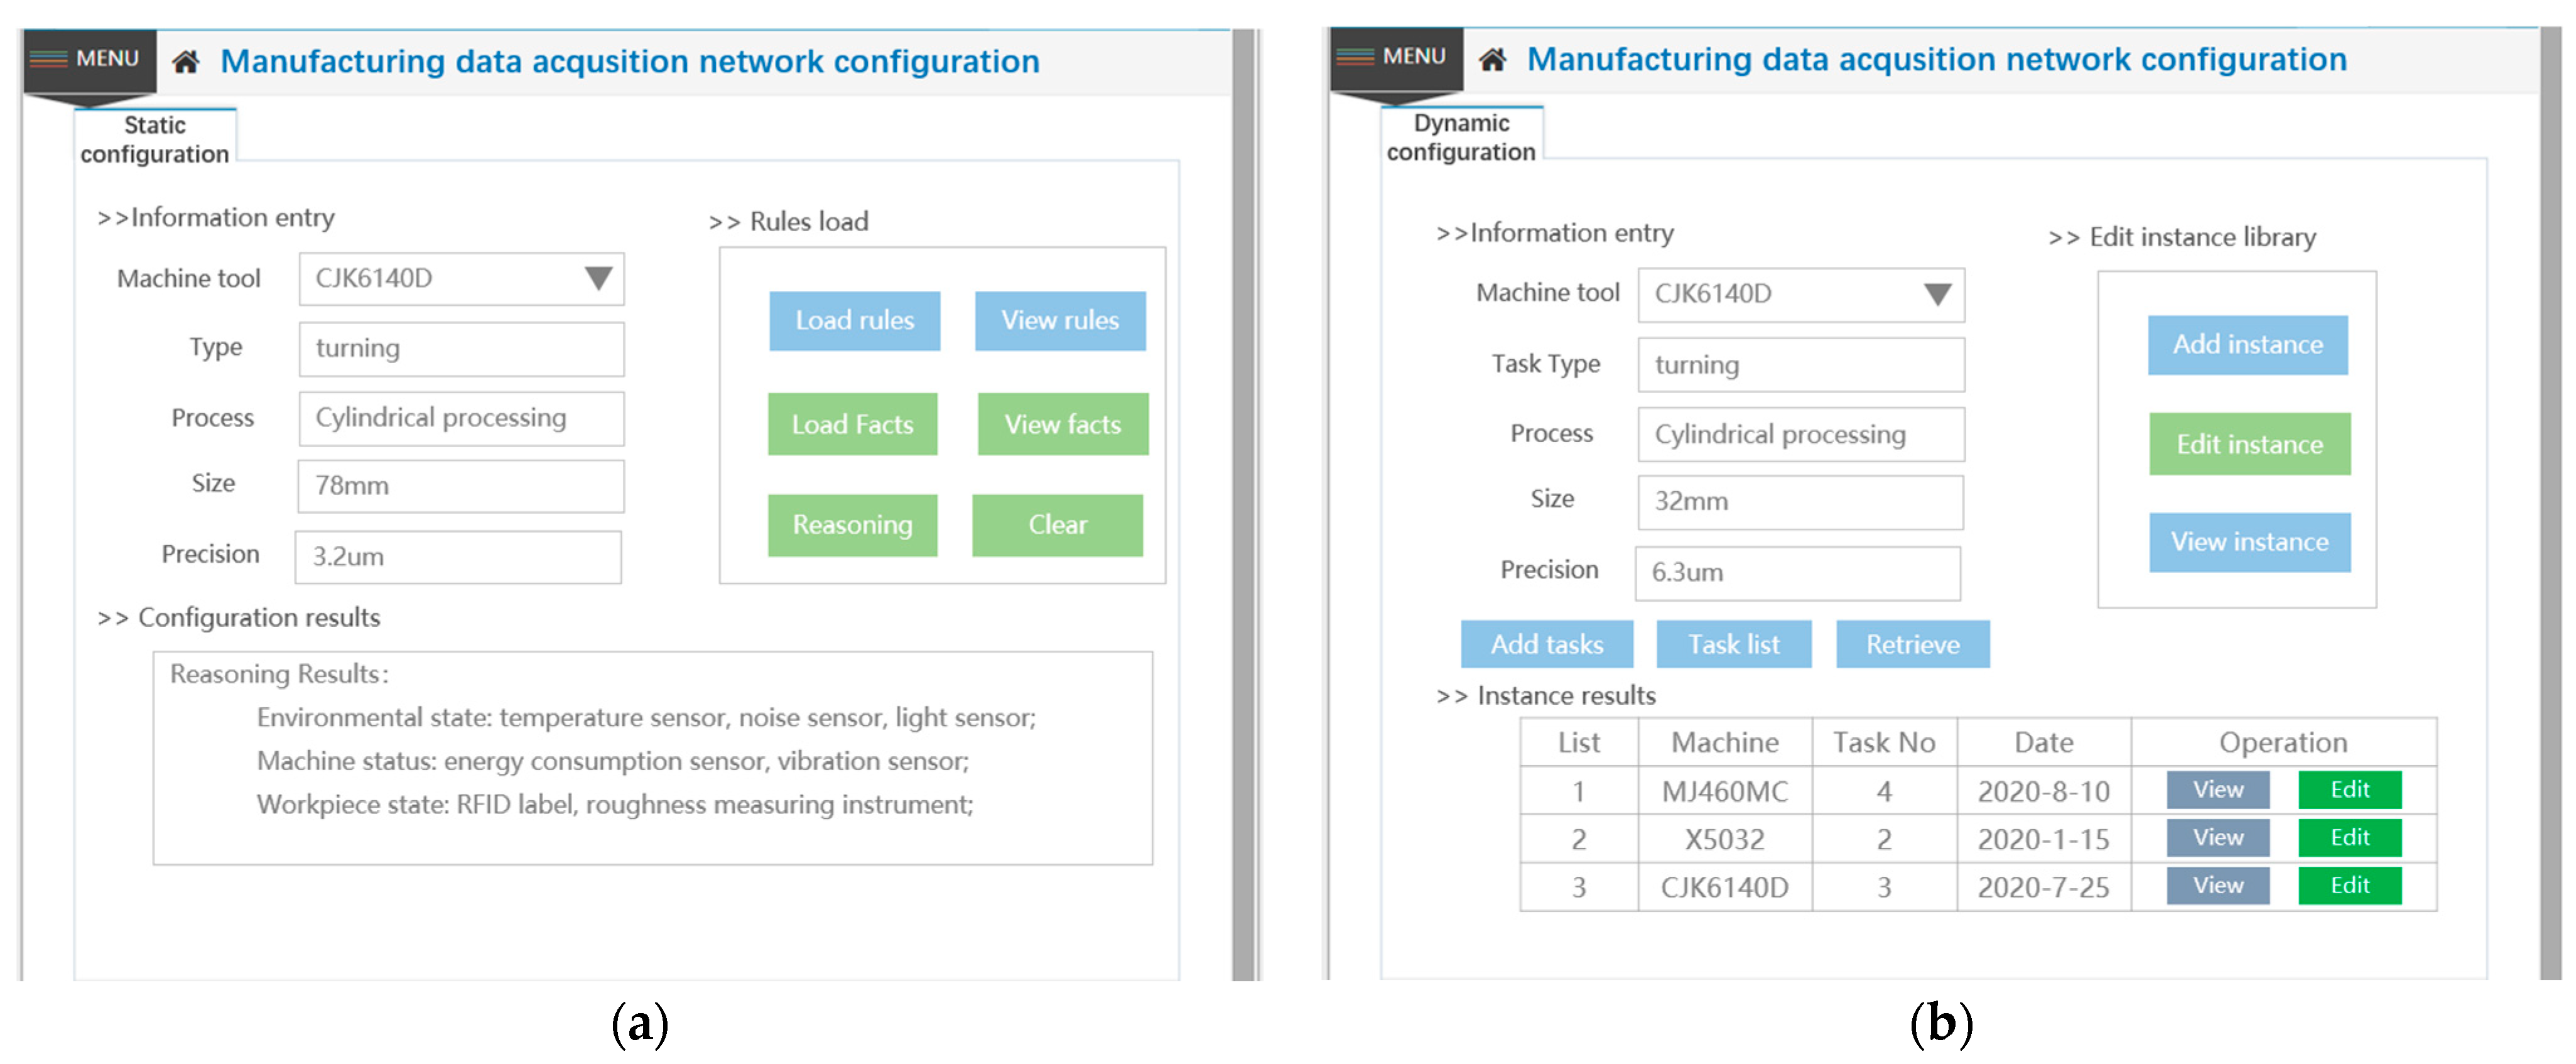This screenshot has height=1064, width=2576.
Task: Click the Precision field showing 3.2um
Action: pos(458,557)
